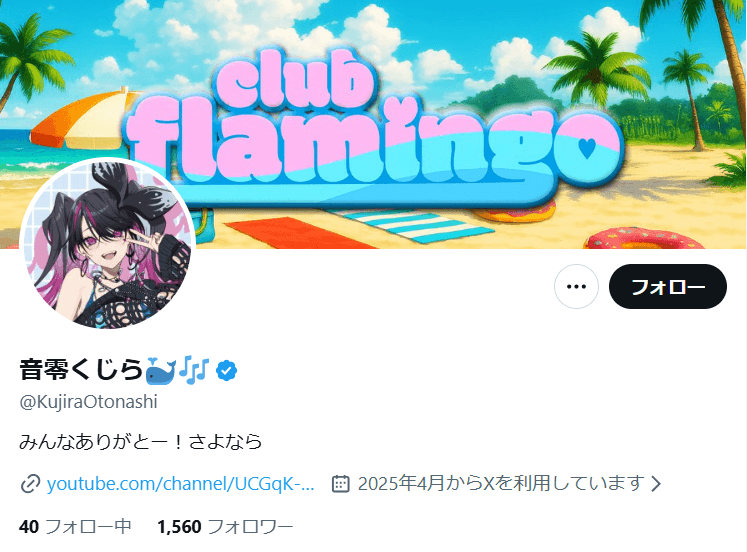Click the music notes emoji in name

pos(194,369)
